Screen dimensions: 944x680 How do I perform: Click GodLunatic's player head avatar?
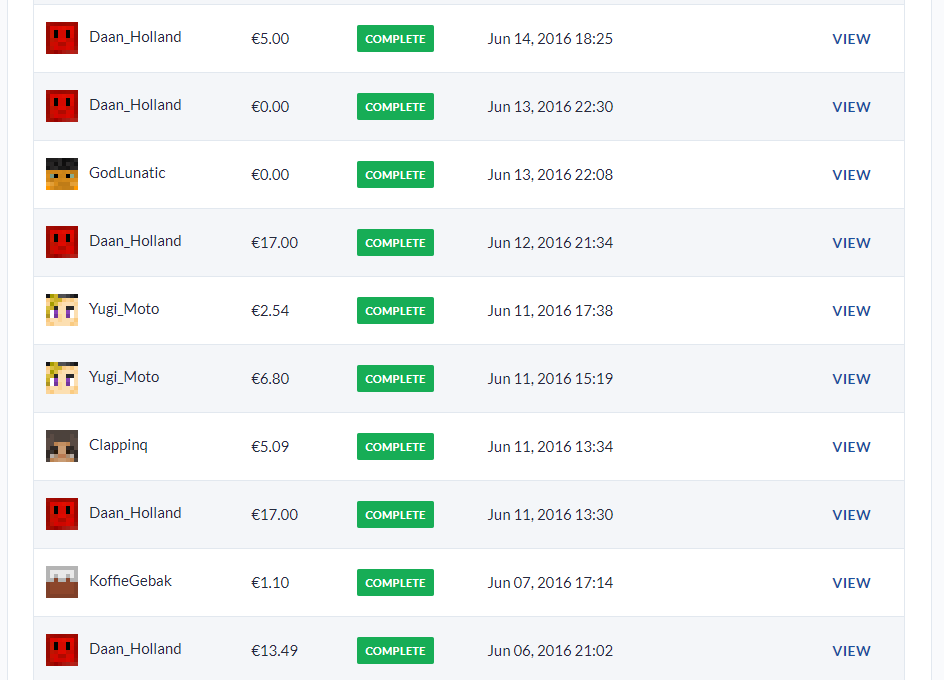[x=62, y=174]
